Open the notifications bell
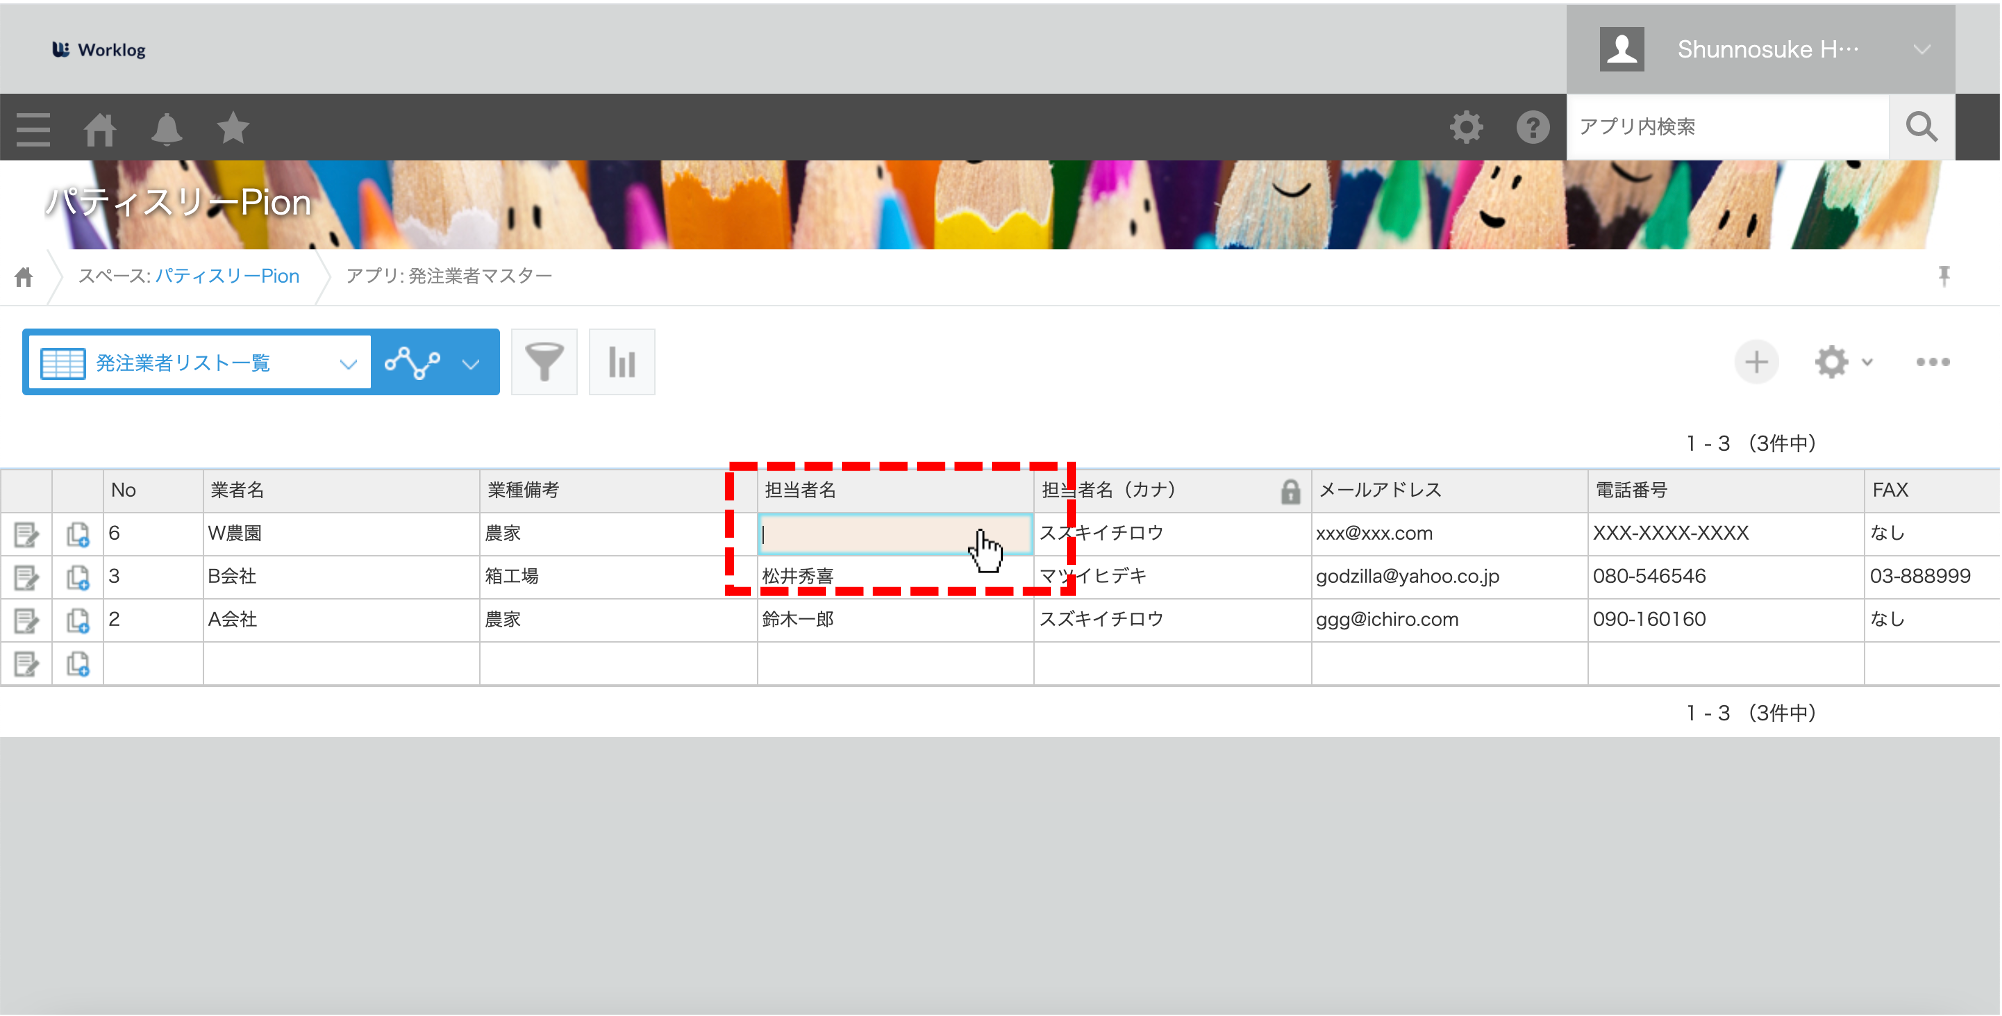Image resolution: width=2002 pixels, height=1016 pixels. tap(167, 129)
